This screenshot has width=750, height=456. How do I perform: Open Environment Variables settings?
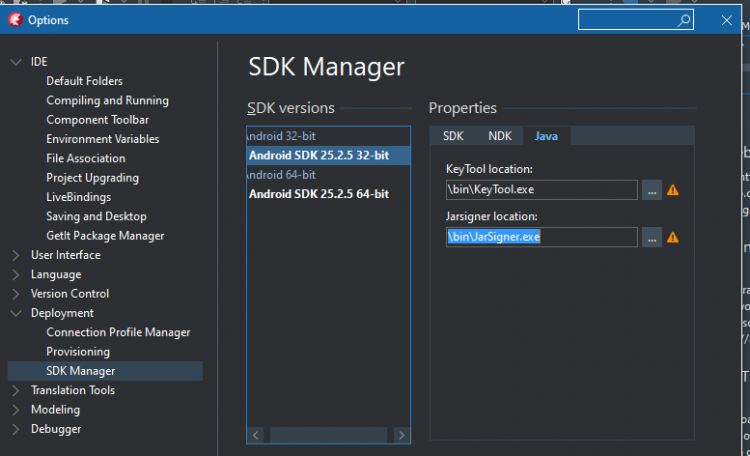tap(102, 139)
